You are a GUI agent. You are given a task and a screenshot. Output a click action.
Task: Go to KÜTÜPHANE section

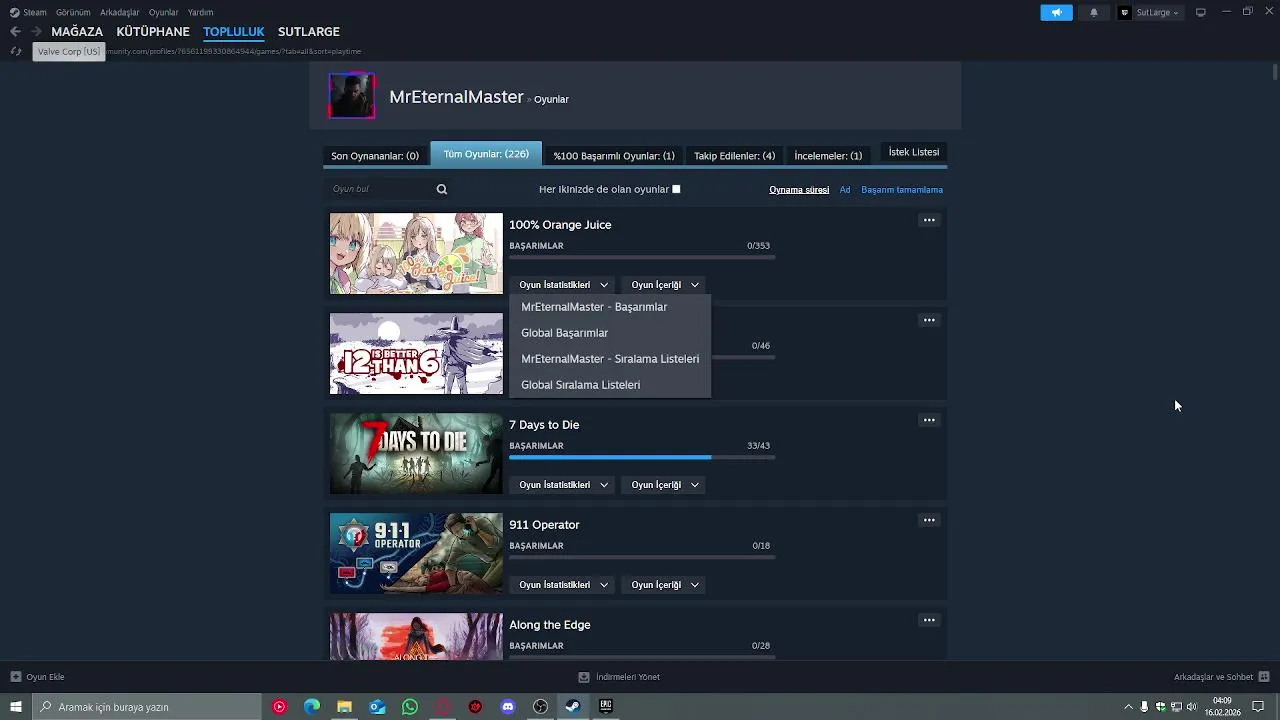(153, 31)
